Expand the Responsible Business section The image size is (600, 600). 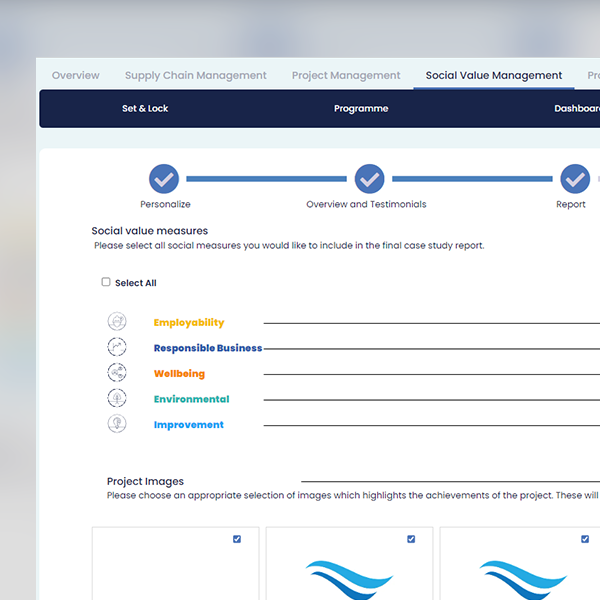[208, 348]
